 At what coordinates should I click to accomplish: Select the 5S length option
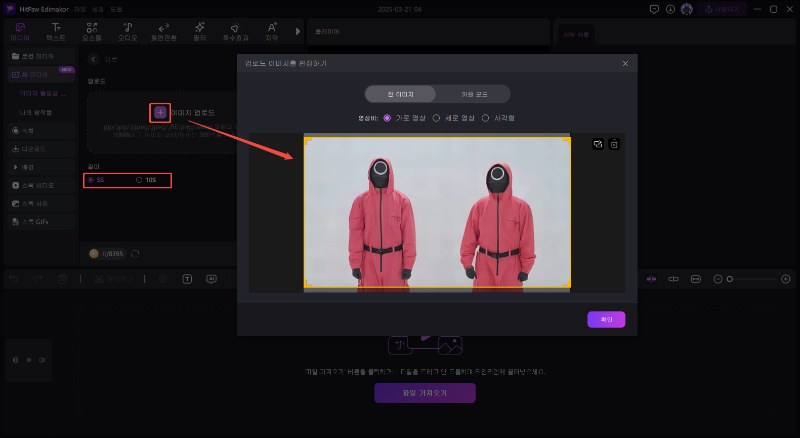pos(96,180)
